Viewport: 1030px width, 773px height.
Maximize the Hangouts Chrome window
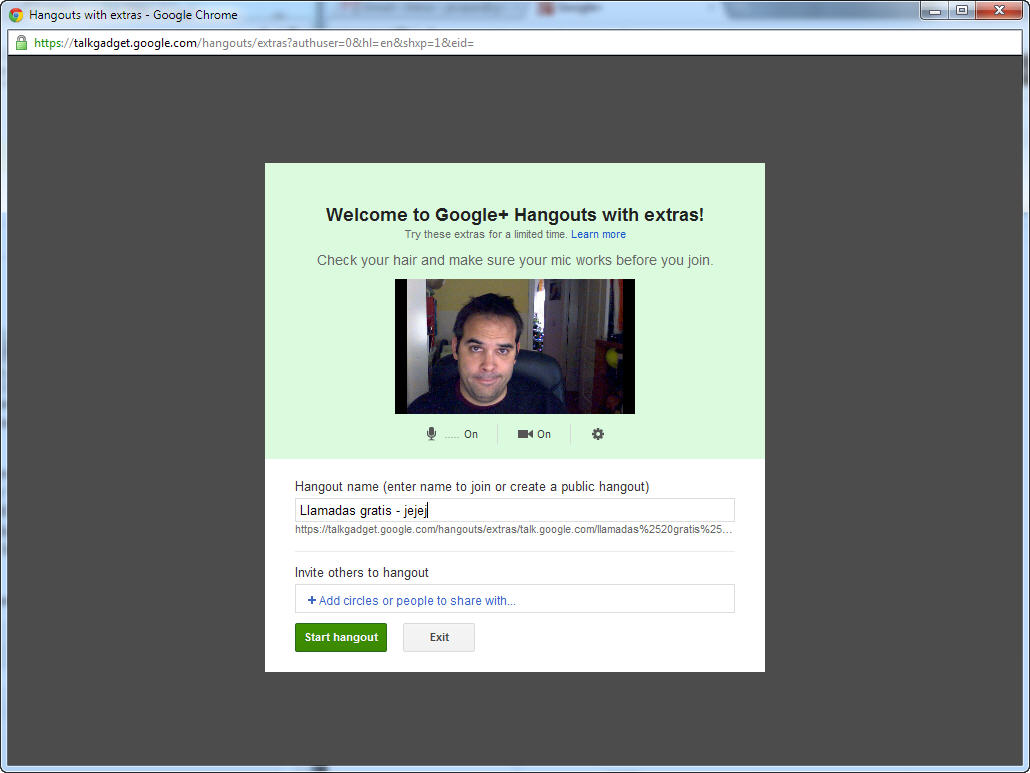tap(962, 11)
